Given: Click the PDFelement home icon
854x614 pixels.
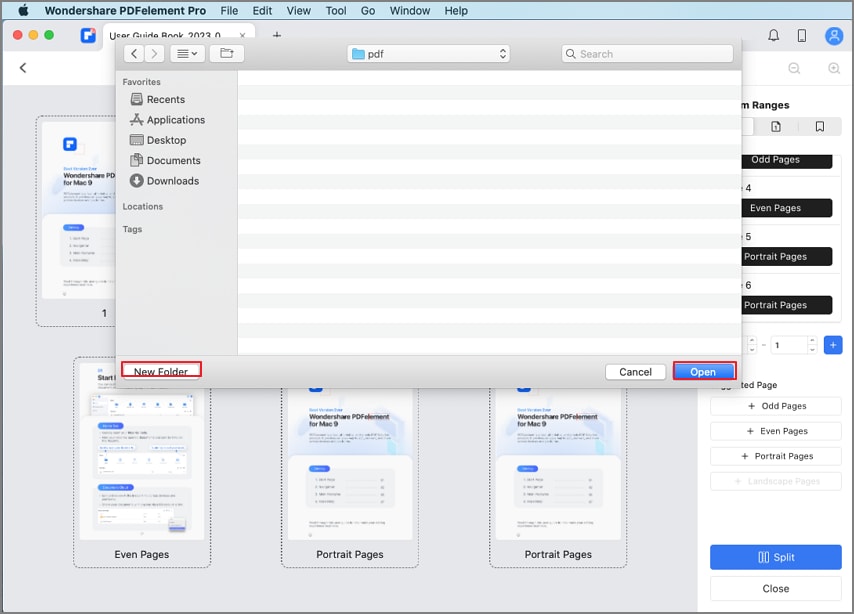Looking at the screenshot, I should point(88,35).
